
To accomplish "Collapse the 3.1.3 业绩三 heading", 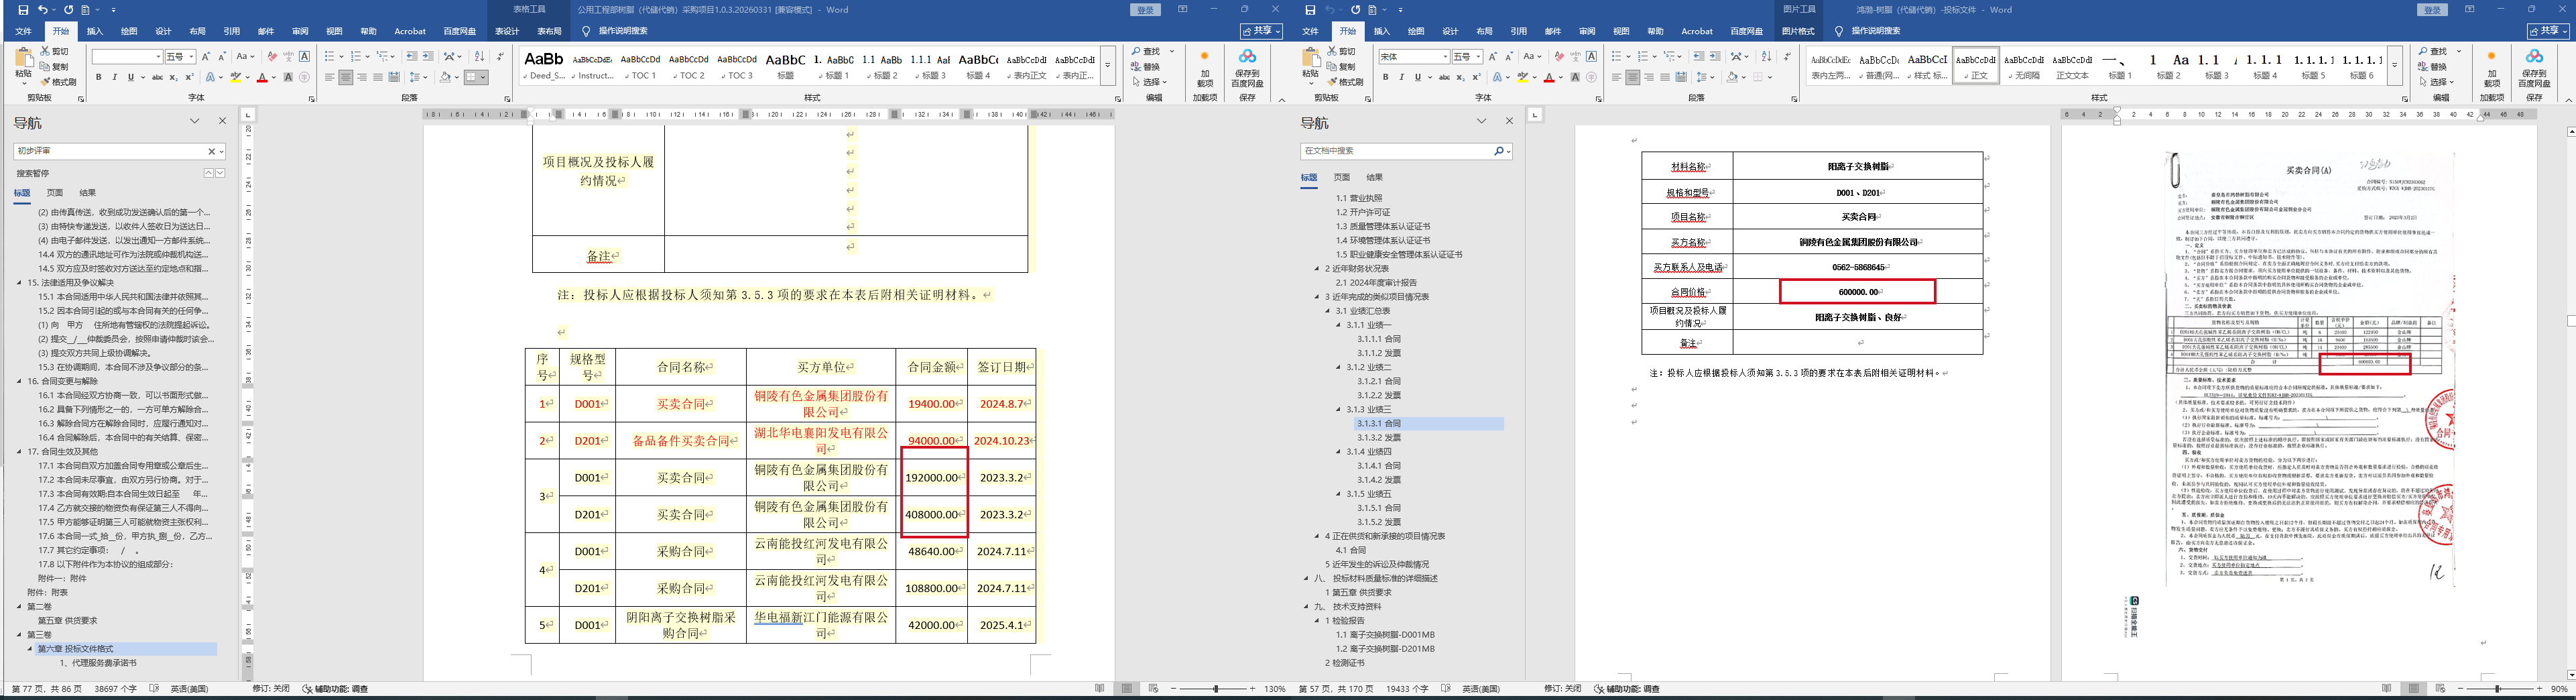I will point(1339,409).
